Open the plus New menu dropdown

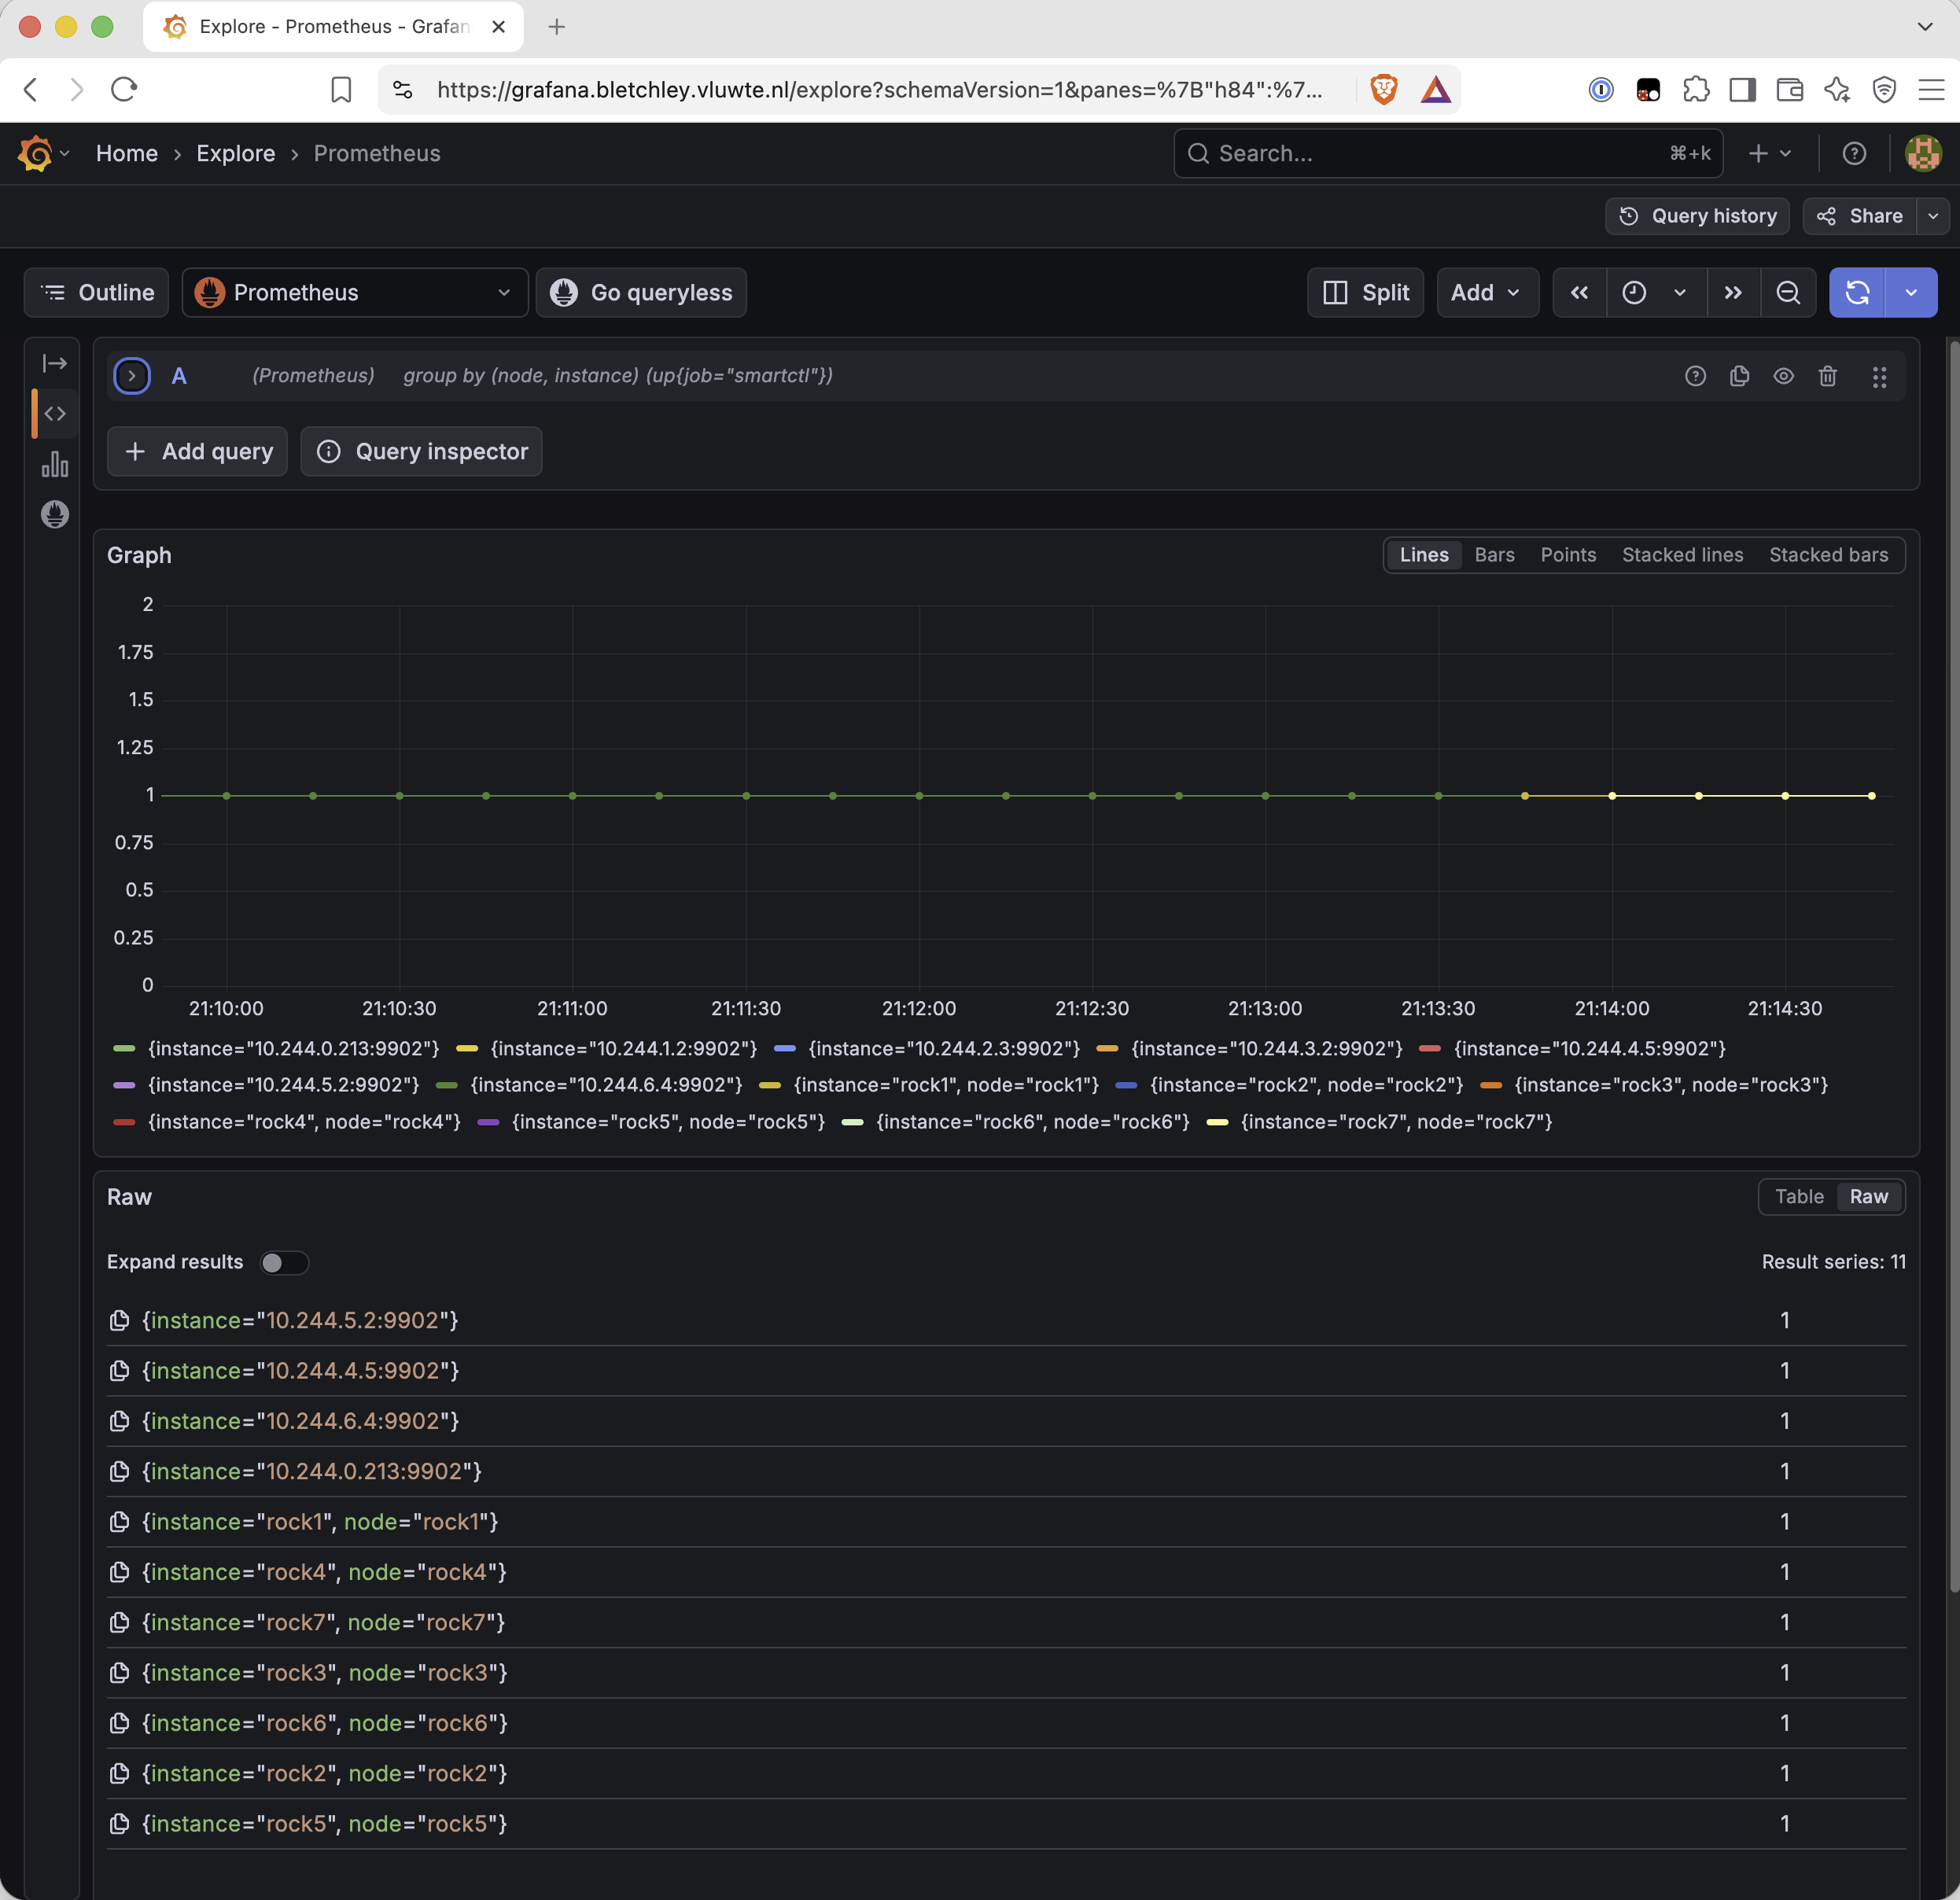(x=1769, y=153)
